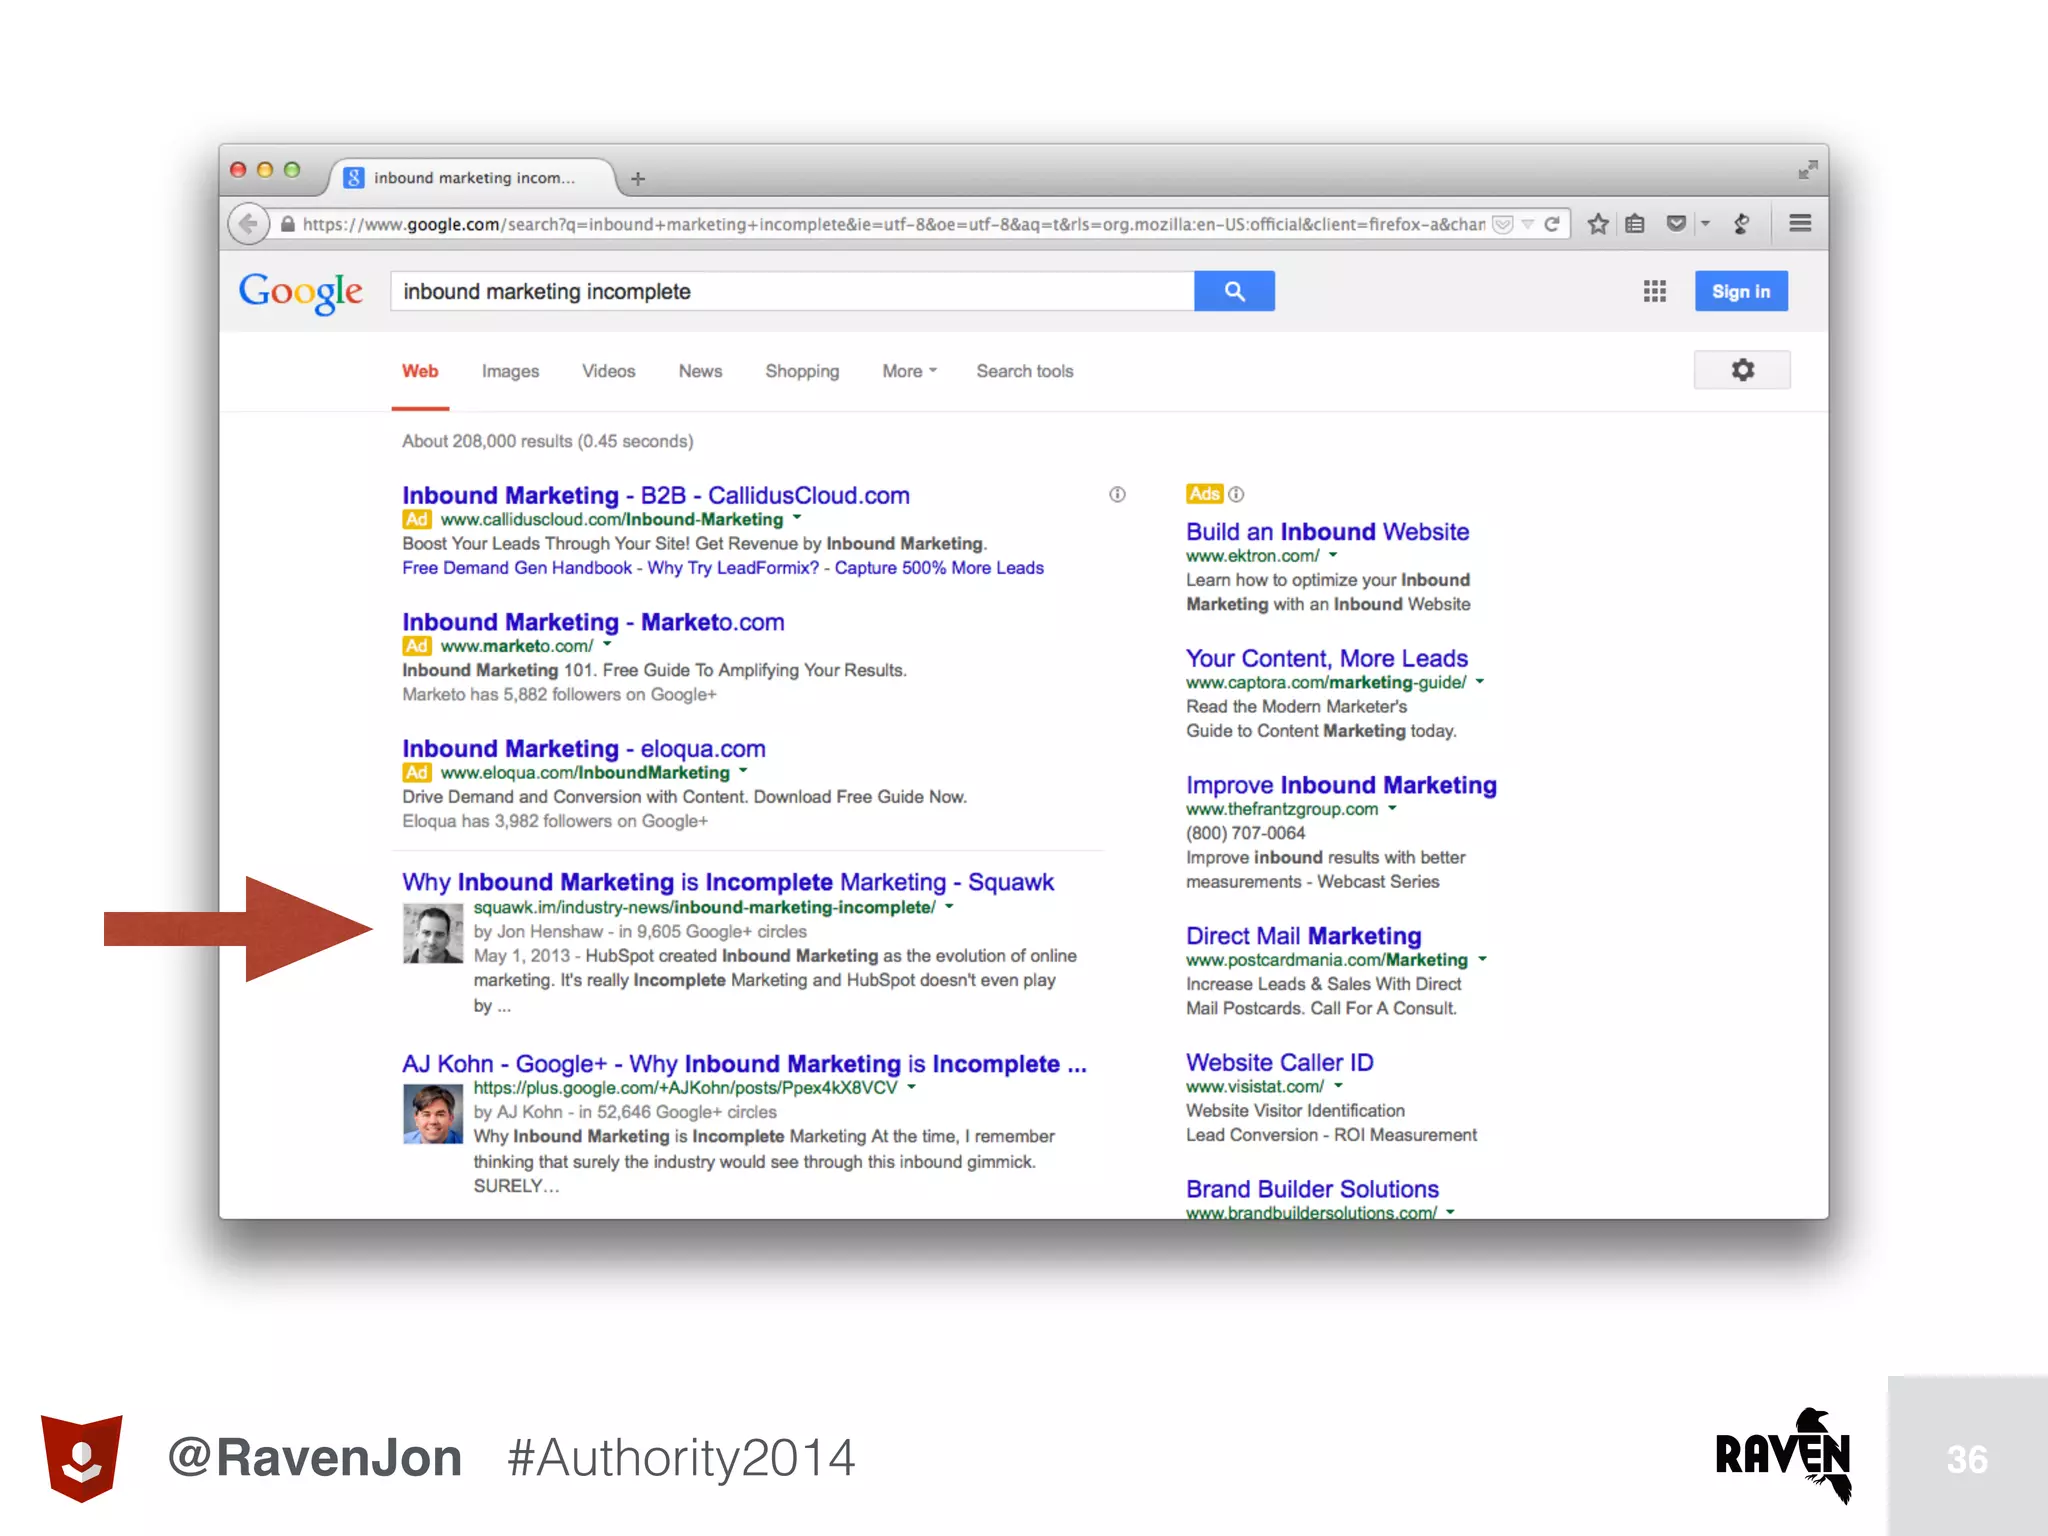Open 'Improve Inbound Marketing' sidebar ad

click(x=1341, y=785)
